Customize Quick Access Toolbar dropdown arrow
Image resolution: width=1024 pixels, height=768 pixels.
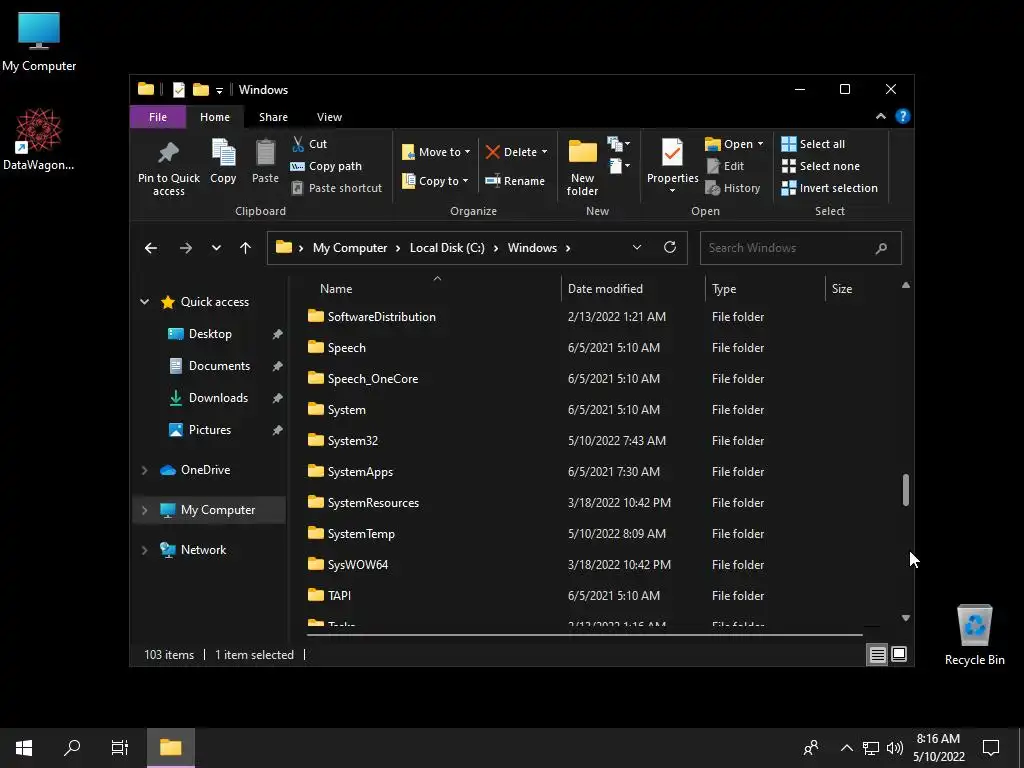219,90
